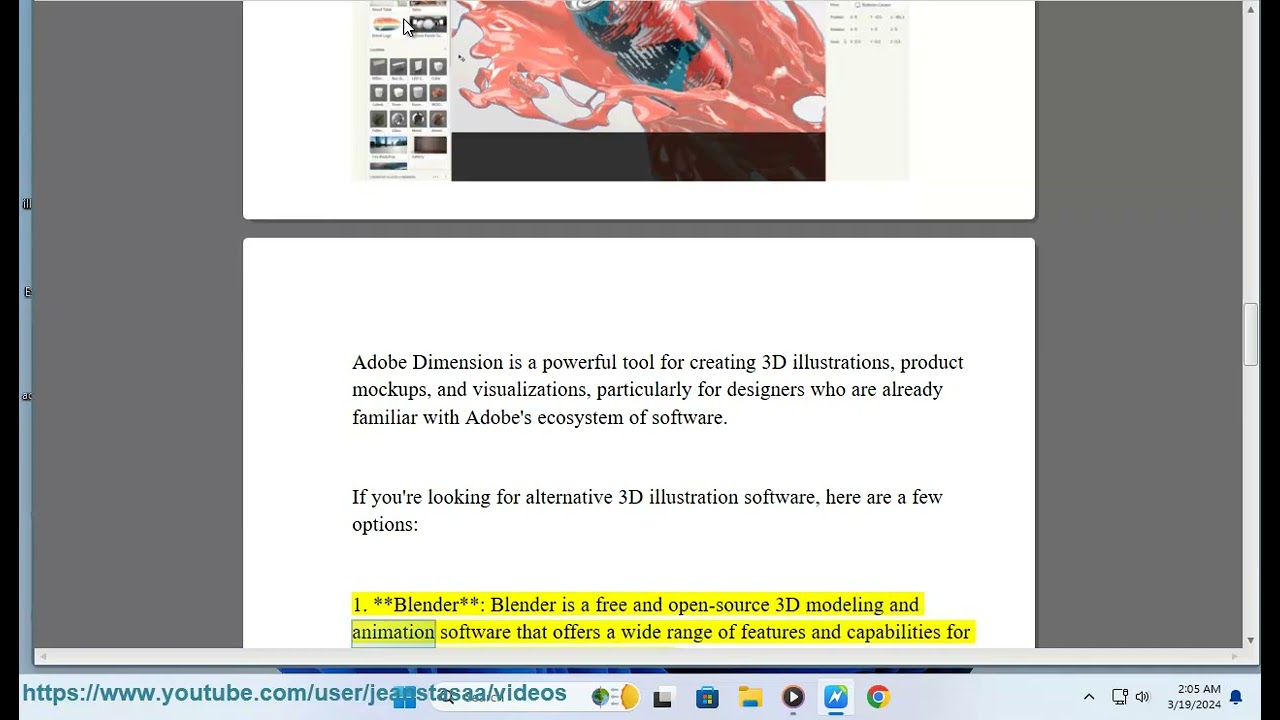Open notifications bell in the taskbar corner
Viewport: 1280px width, 720px height.
[1236, 697]
